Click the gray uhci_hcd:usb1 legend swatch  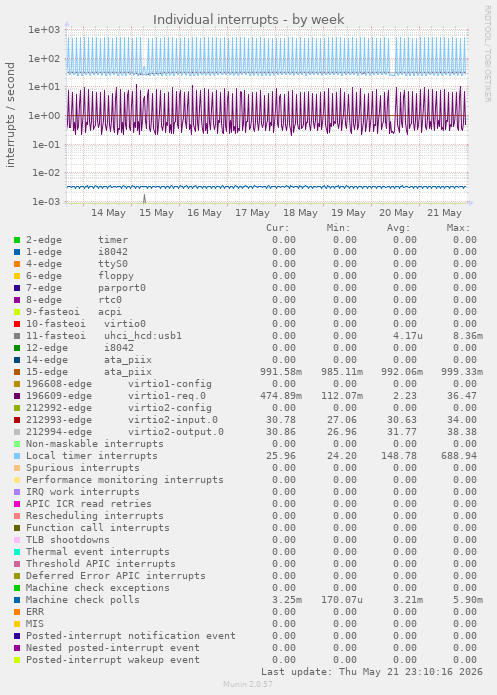17,336
